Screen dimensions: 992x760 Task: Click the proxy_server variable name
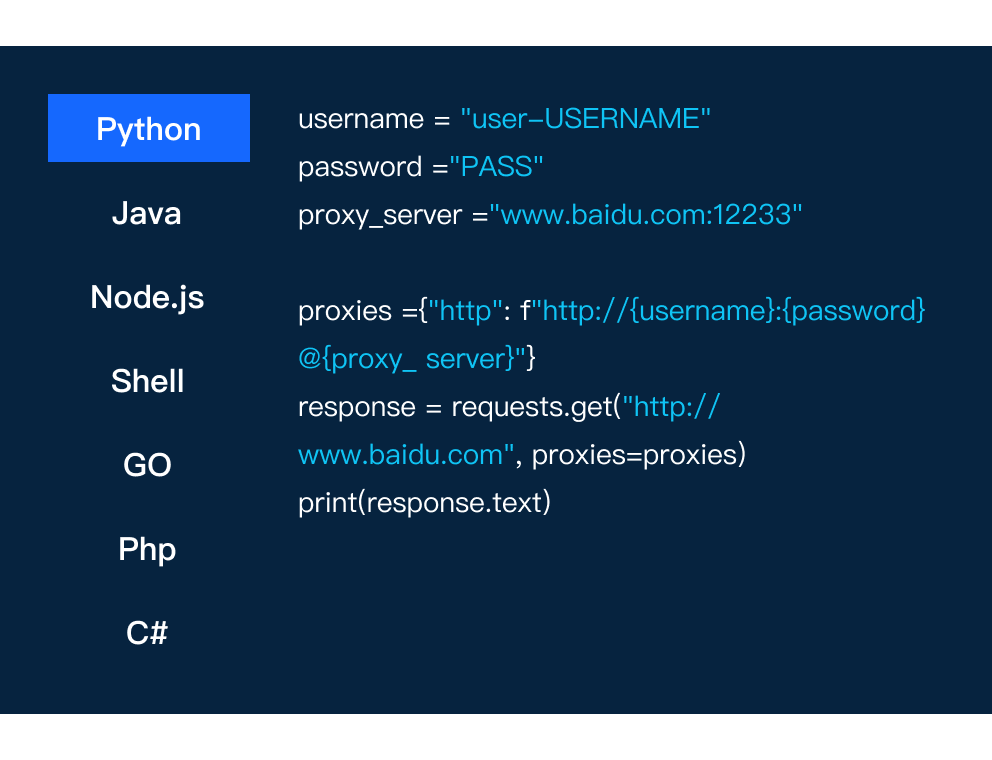(380, 215)
